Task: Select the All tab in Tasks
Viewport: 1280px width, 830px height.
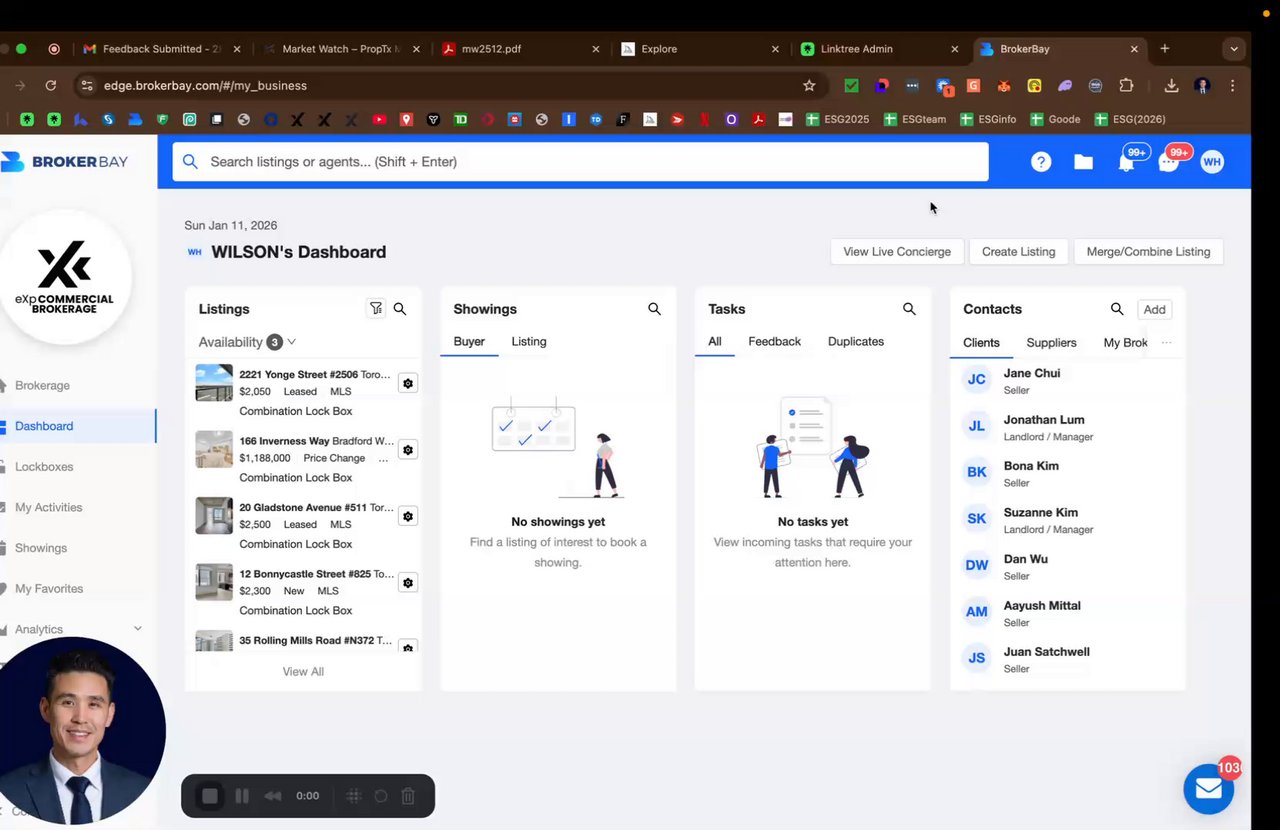Action: pyautogui.click(x=715, y=342)
